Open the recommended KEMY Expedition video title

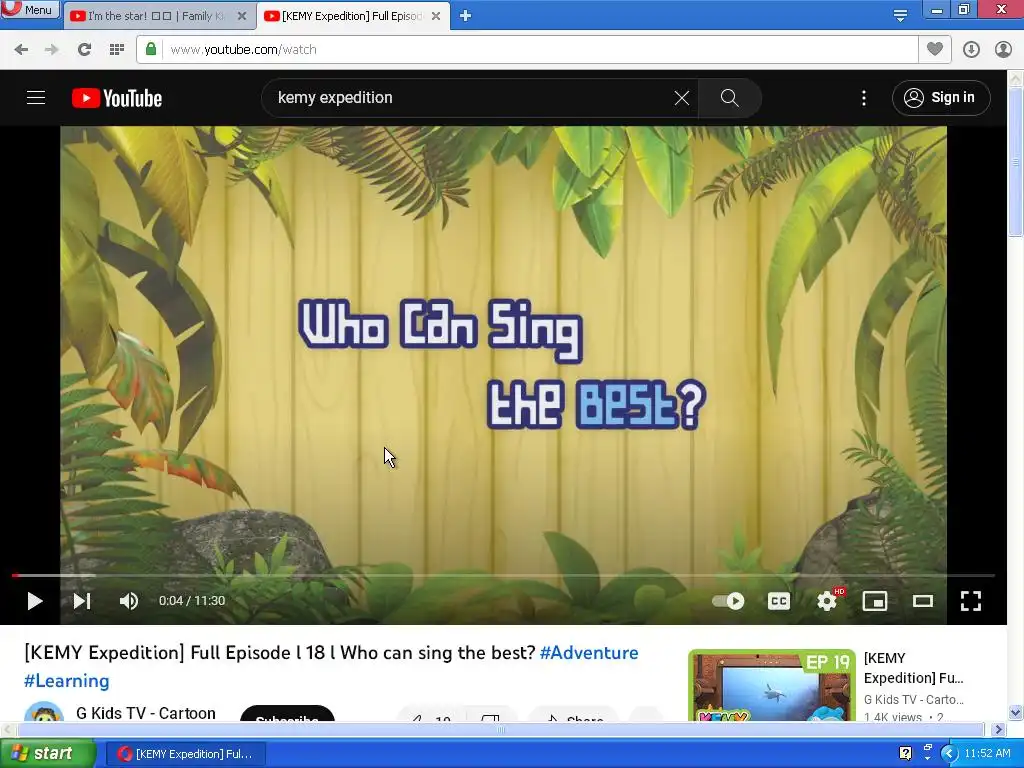tap(914, 668)
